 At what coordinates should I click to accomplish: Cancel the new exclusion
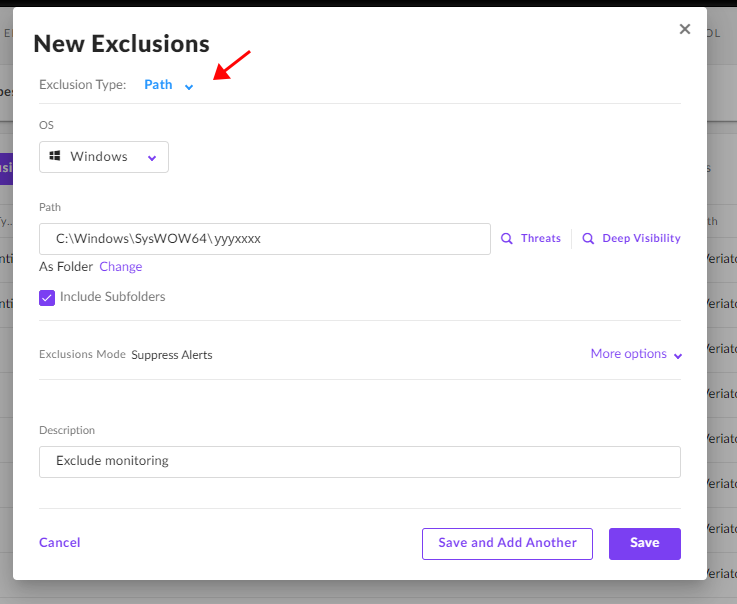pos(60,542)
